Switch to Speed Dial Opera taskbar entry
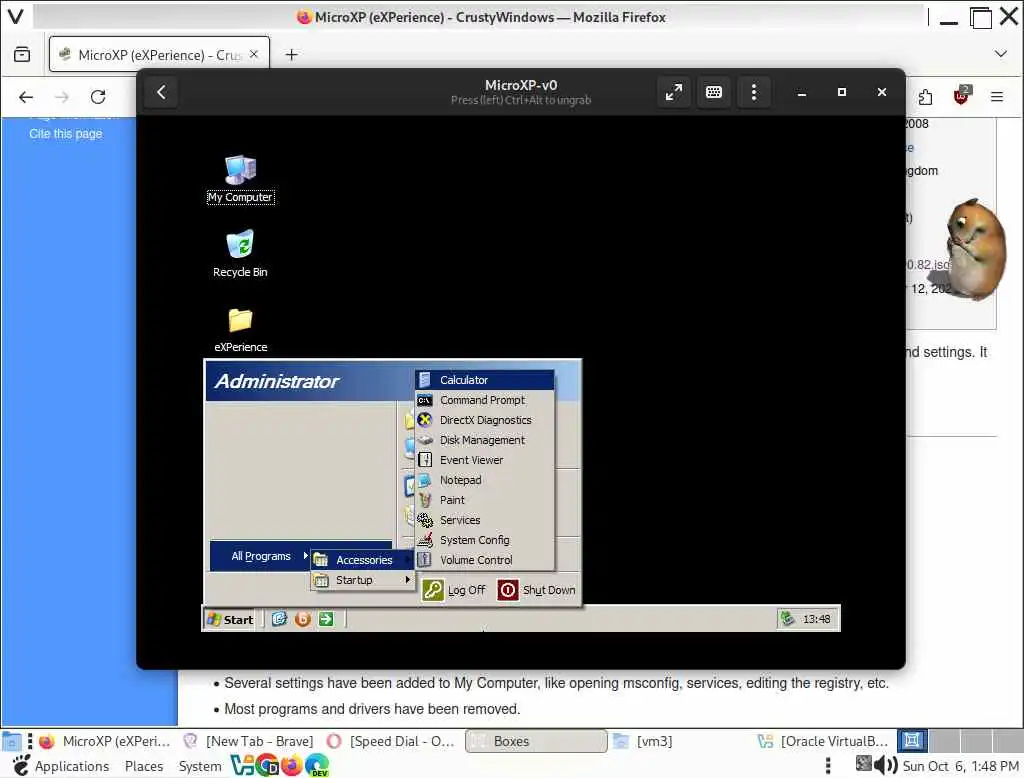Screen dimensions: 1024x778 [x=392, y=741]
